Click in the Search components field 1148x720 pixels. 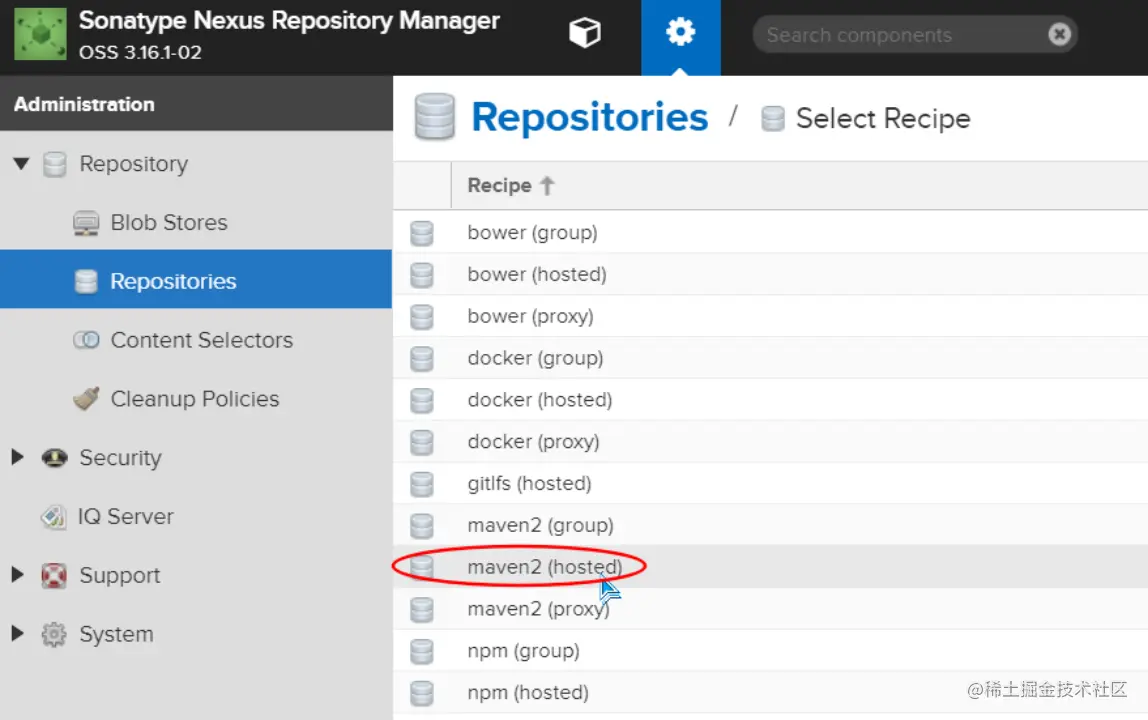coord(914,34)
